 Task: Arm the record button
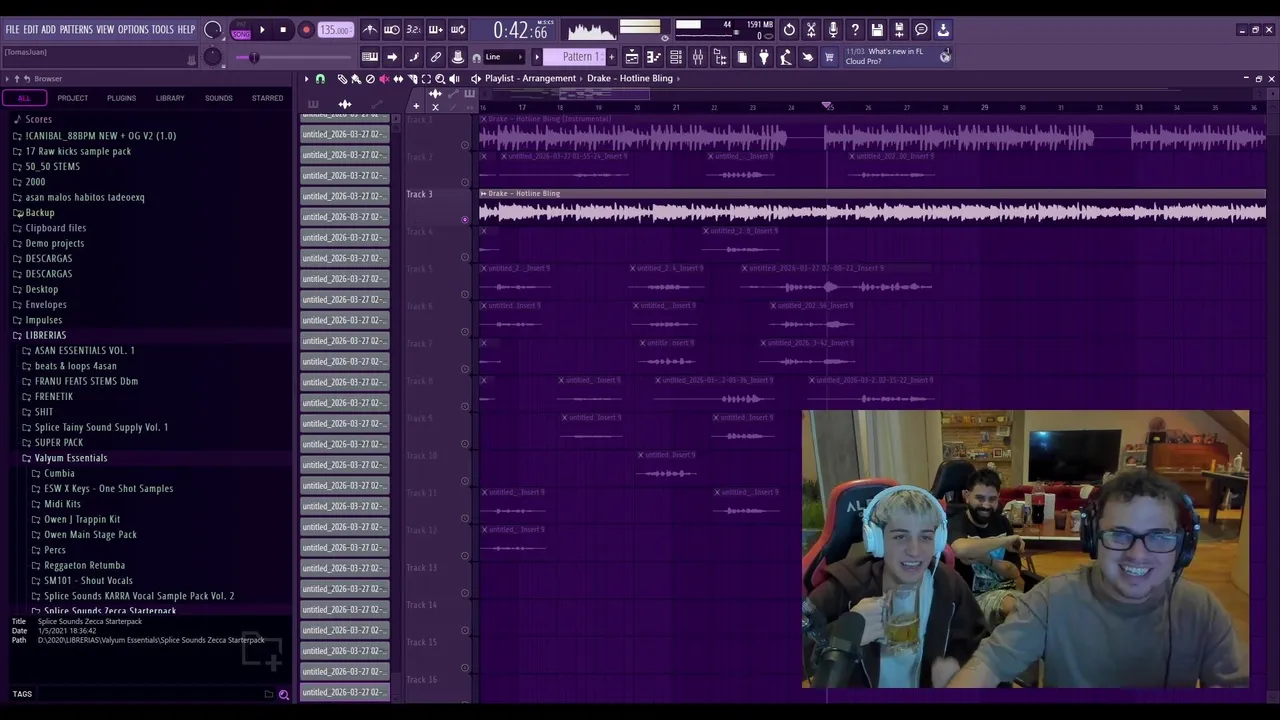[x=306, y=30]
